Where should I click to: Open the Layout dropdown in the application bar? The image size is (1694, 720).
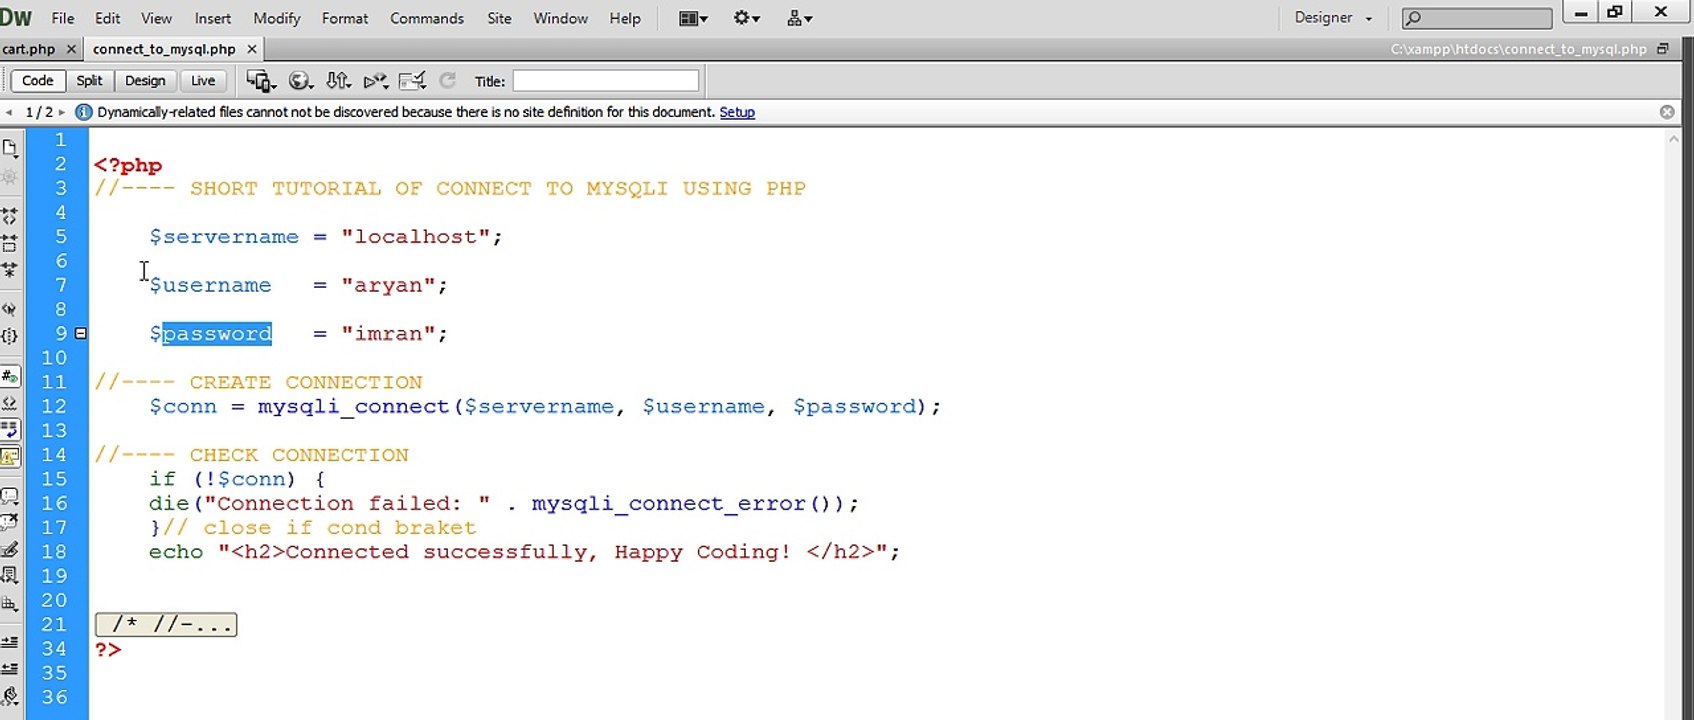click(693, 18)
